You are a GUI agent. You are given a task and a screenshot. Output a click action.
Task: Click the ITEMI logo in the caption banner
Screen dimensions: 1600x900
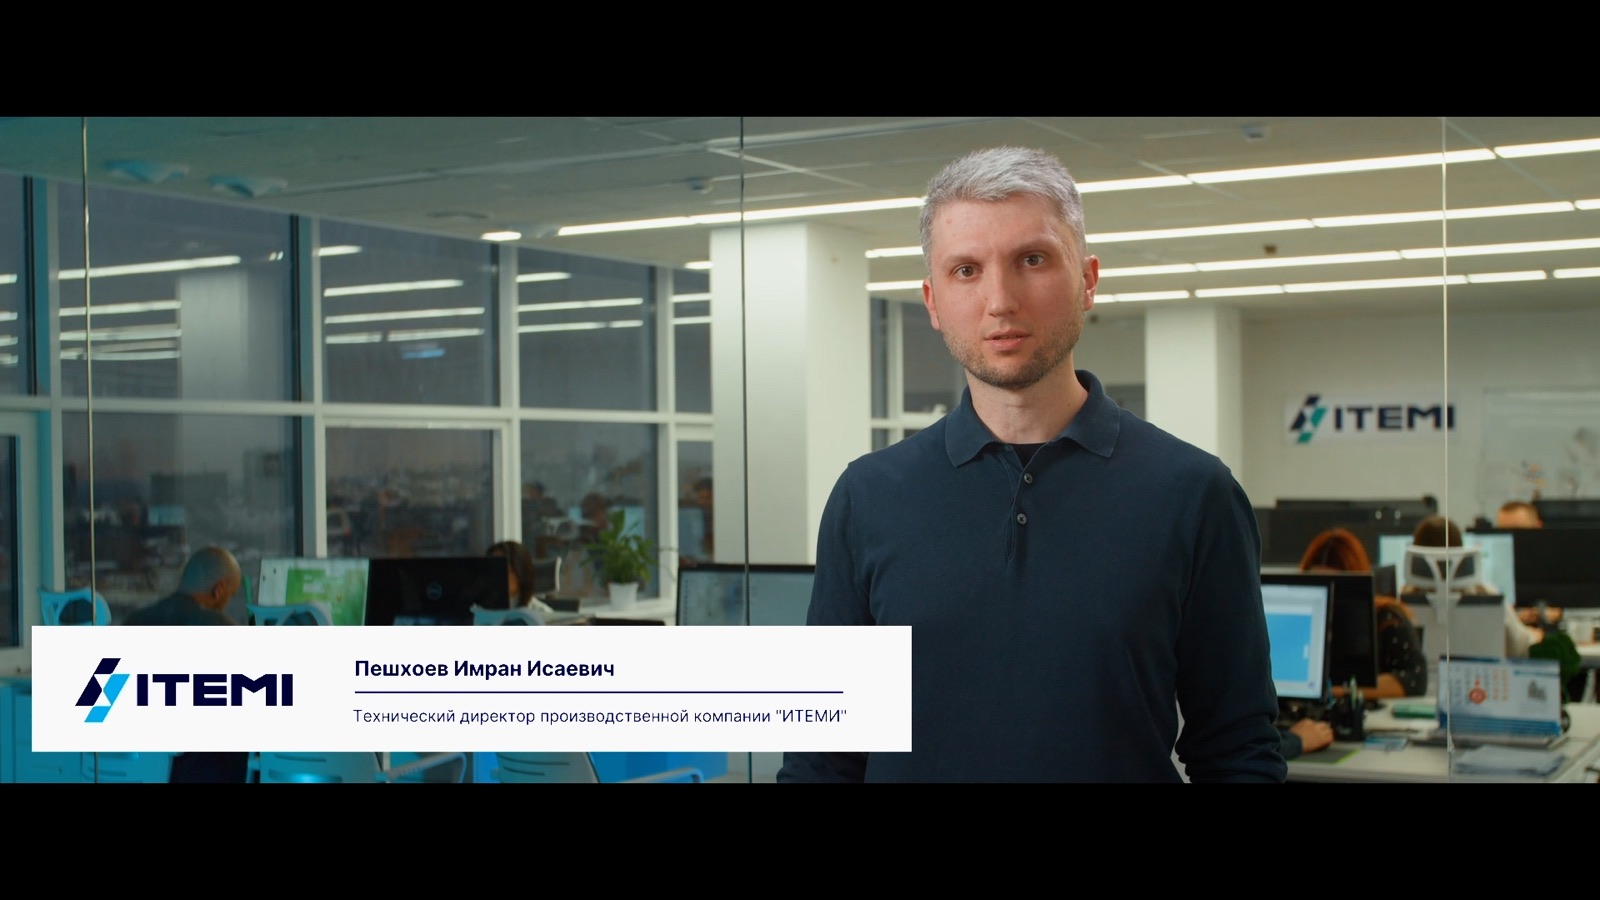click(x=184, y=689)
